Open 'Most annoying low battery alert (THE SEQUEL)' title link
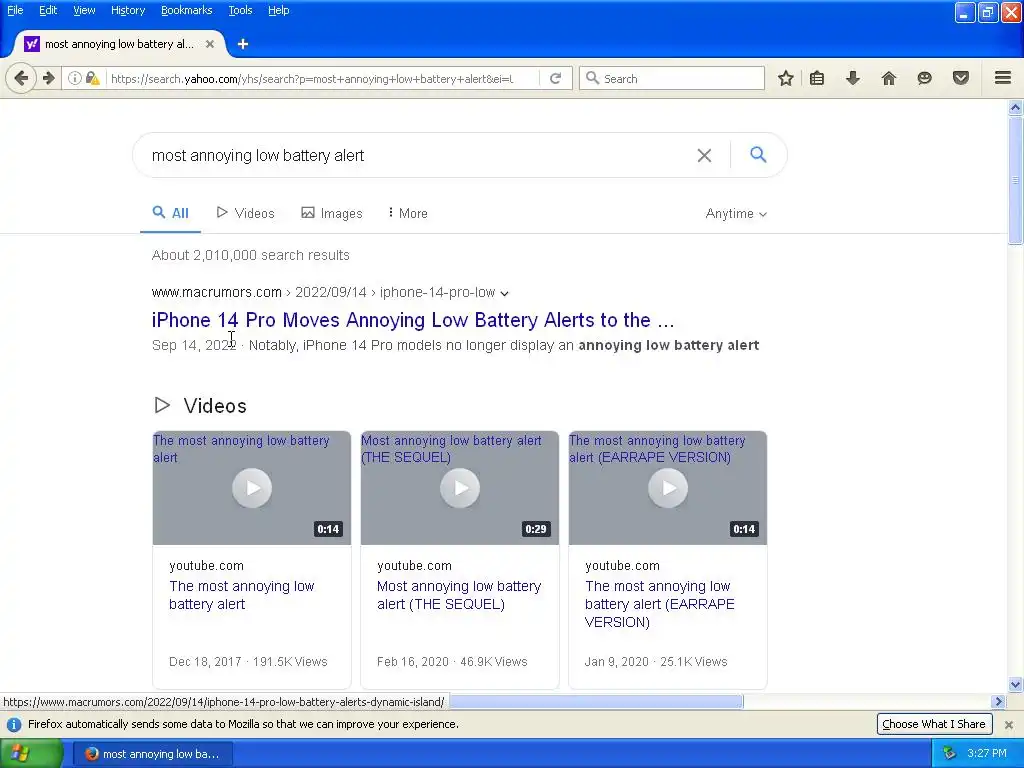The image size is (1024, 768). point(459,595)
